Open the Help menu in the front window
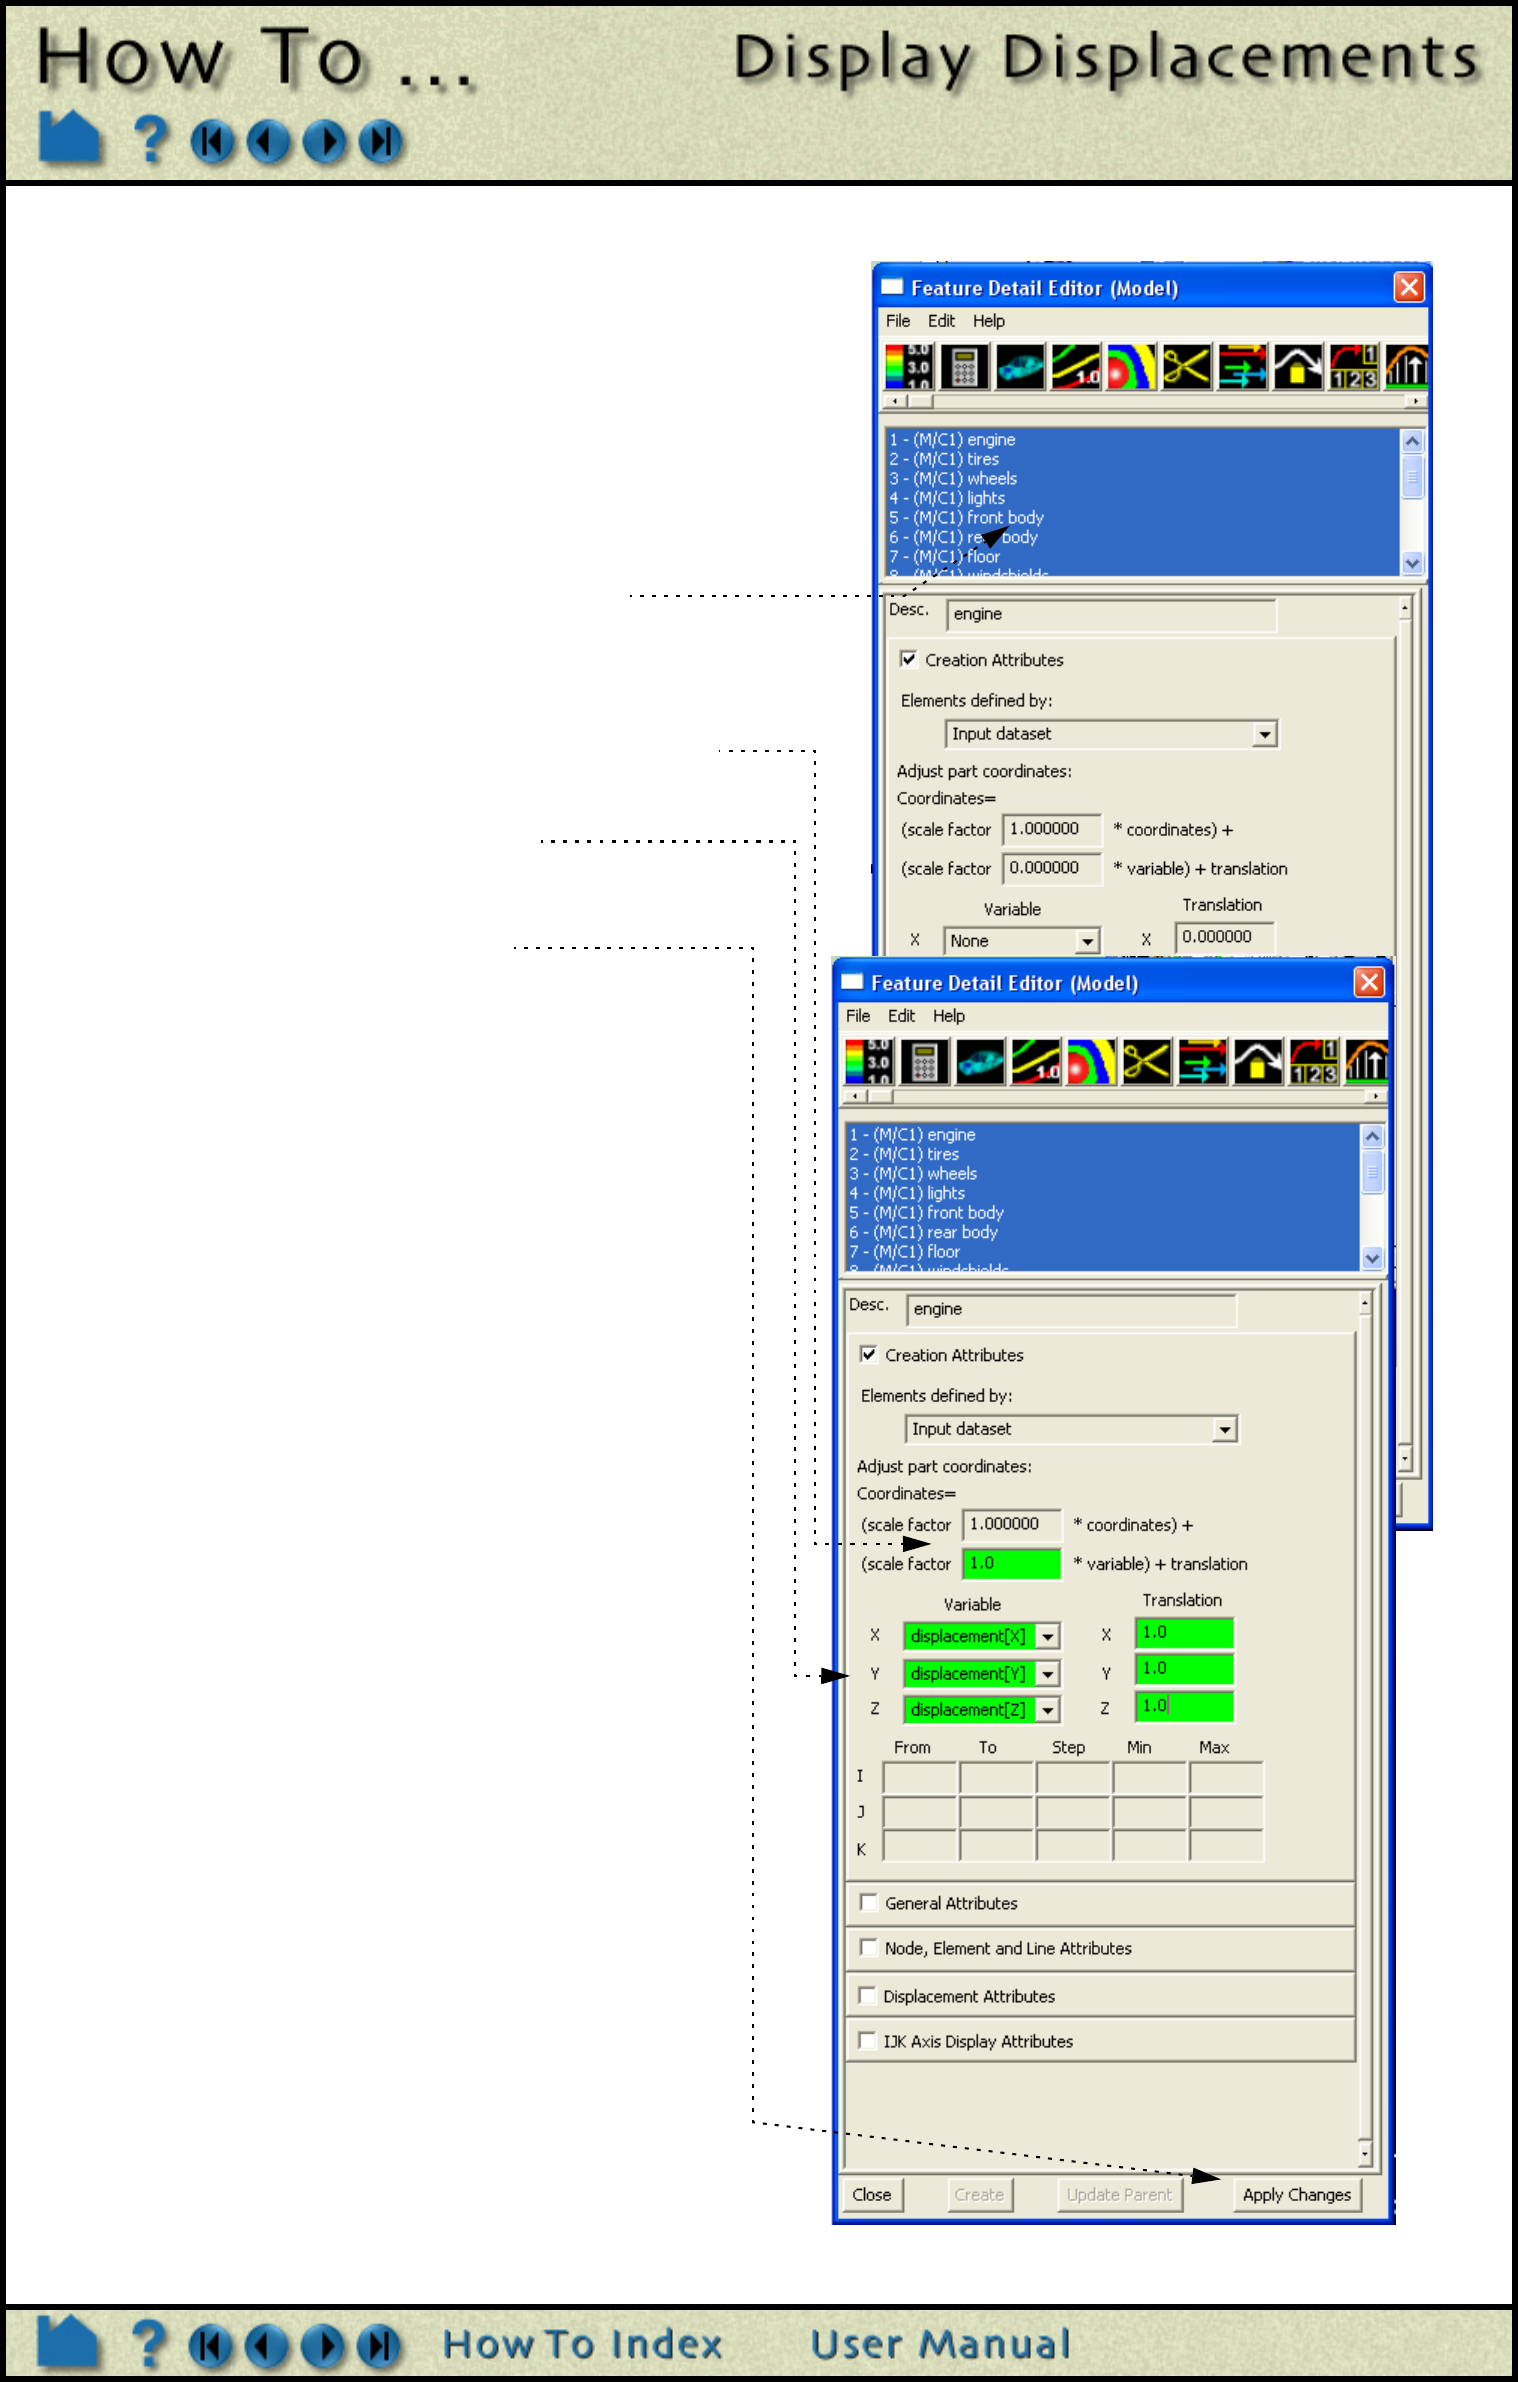Viewport: 1518px width, 2382px height. 949,1016
